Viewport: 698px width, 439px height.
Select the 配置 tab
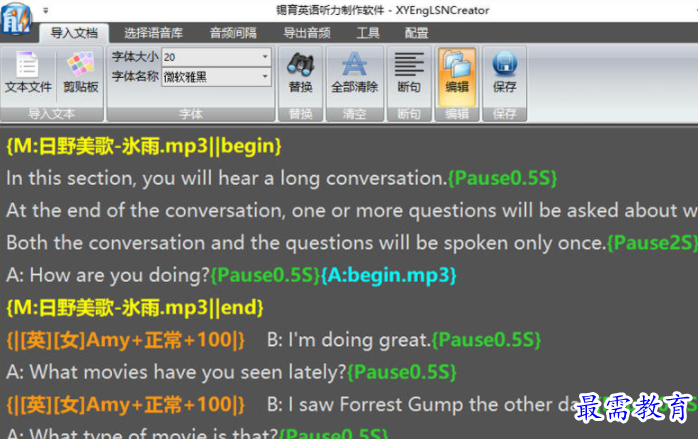[x=416, y=33]
